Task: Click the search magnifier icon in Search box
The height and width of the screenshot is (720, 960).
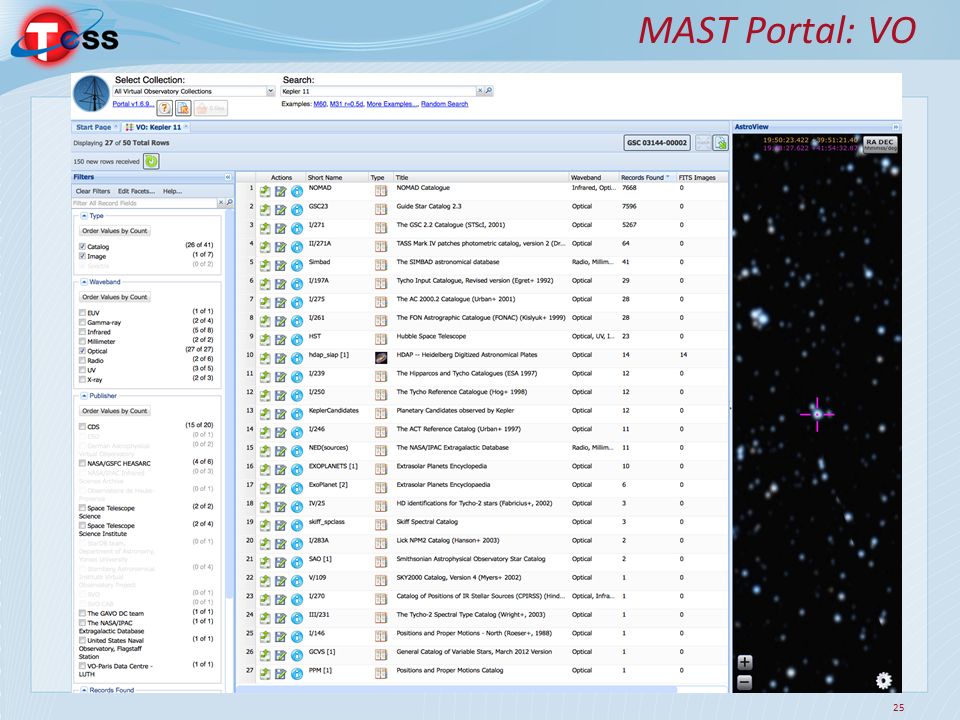Action: pyautogui.click(x=489, y=91)
